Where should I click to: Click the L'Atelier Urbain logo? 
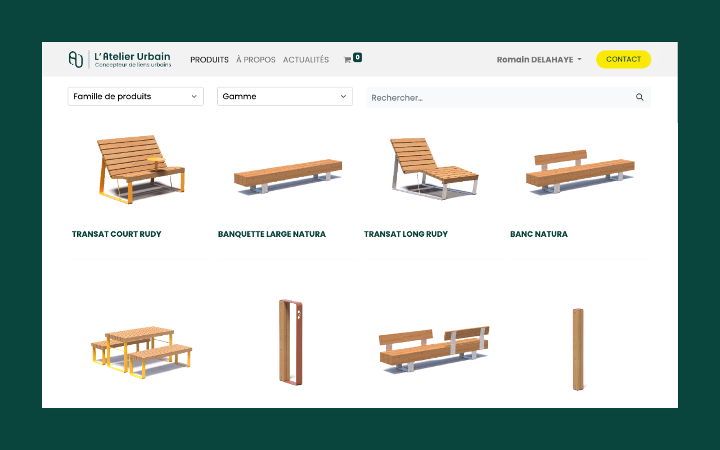tap(119, 59)
